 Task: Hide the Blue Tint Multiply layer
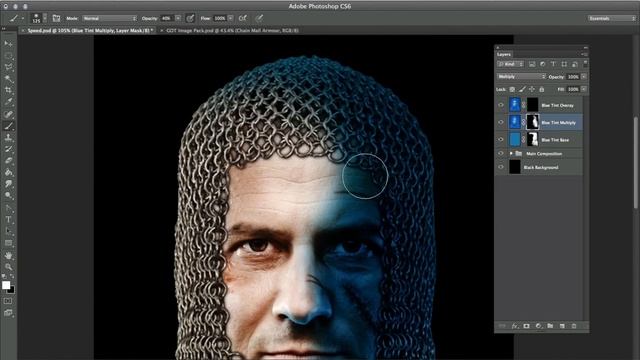501,122
